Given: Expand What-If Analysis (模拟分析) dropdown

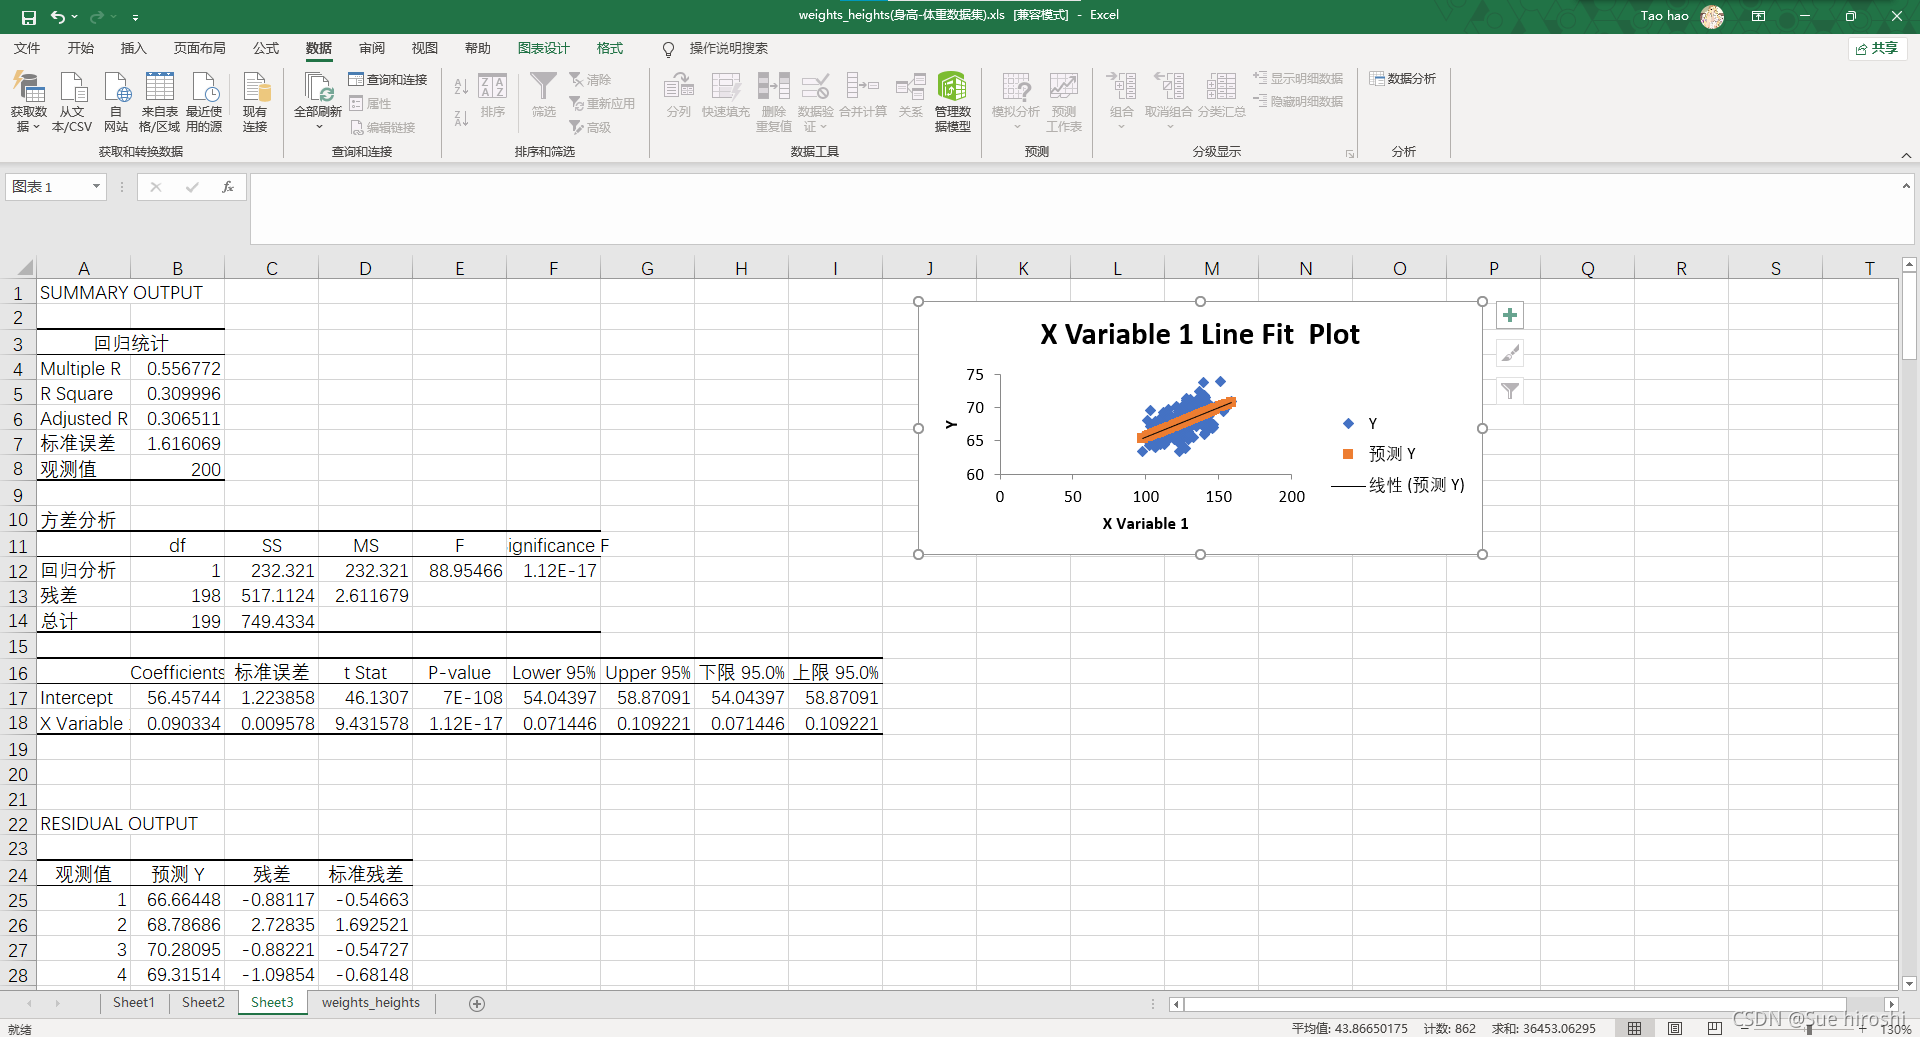Looking at the screenshot, I should pyautogui.click(x=1016, y=127).
